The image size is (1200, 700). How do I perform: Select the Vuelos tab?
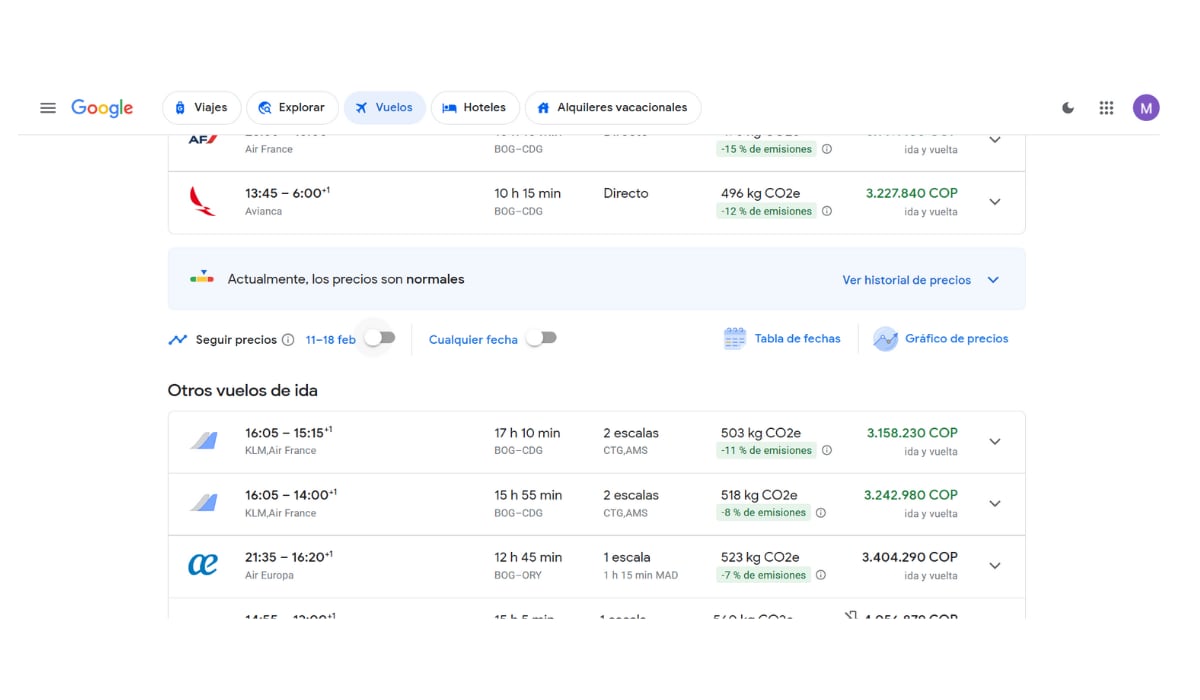384,108
